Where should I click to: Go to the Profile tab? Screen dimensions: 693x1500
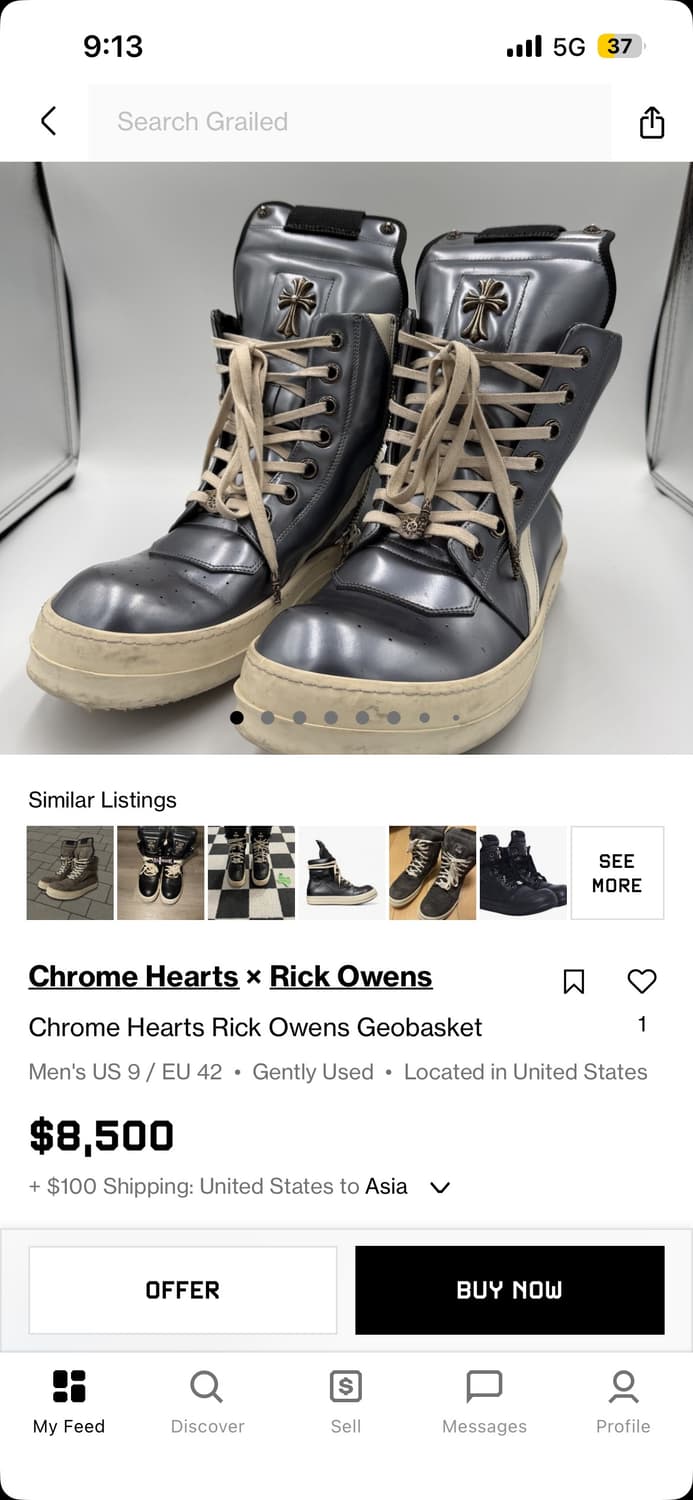coord(623,1402)
